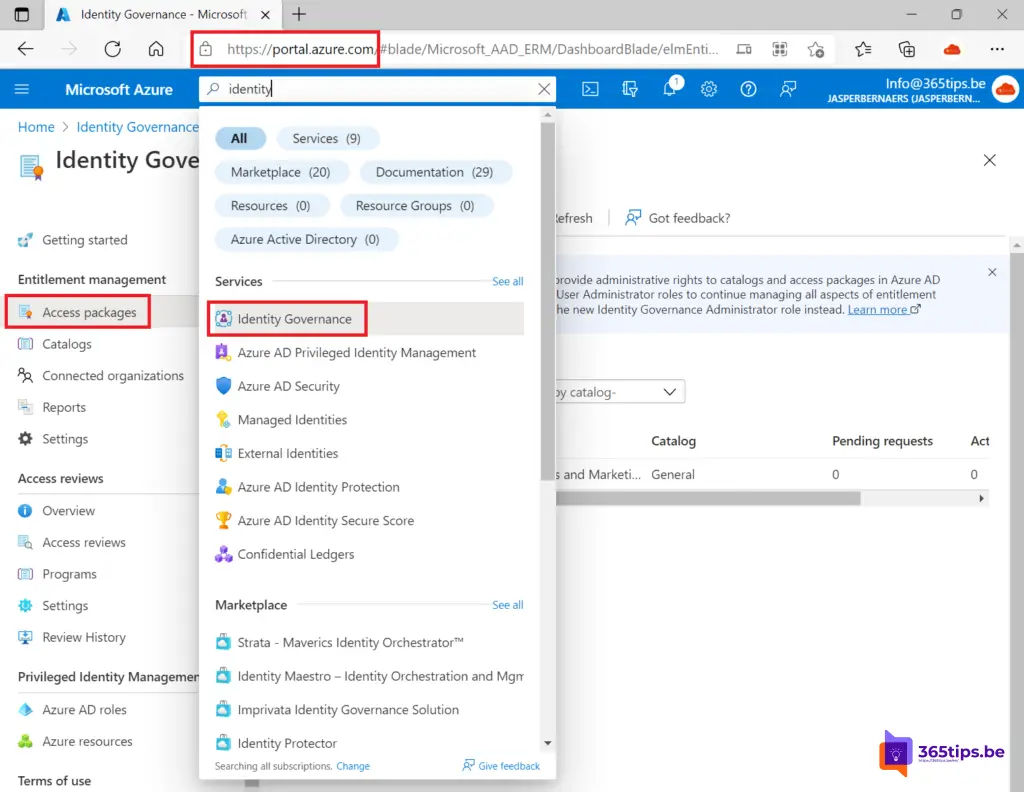This screenshot has width=1024, height=792.
Task: Add this page to favorites
Action: pos(816,49)
